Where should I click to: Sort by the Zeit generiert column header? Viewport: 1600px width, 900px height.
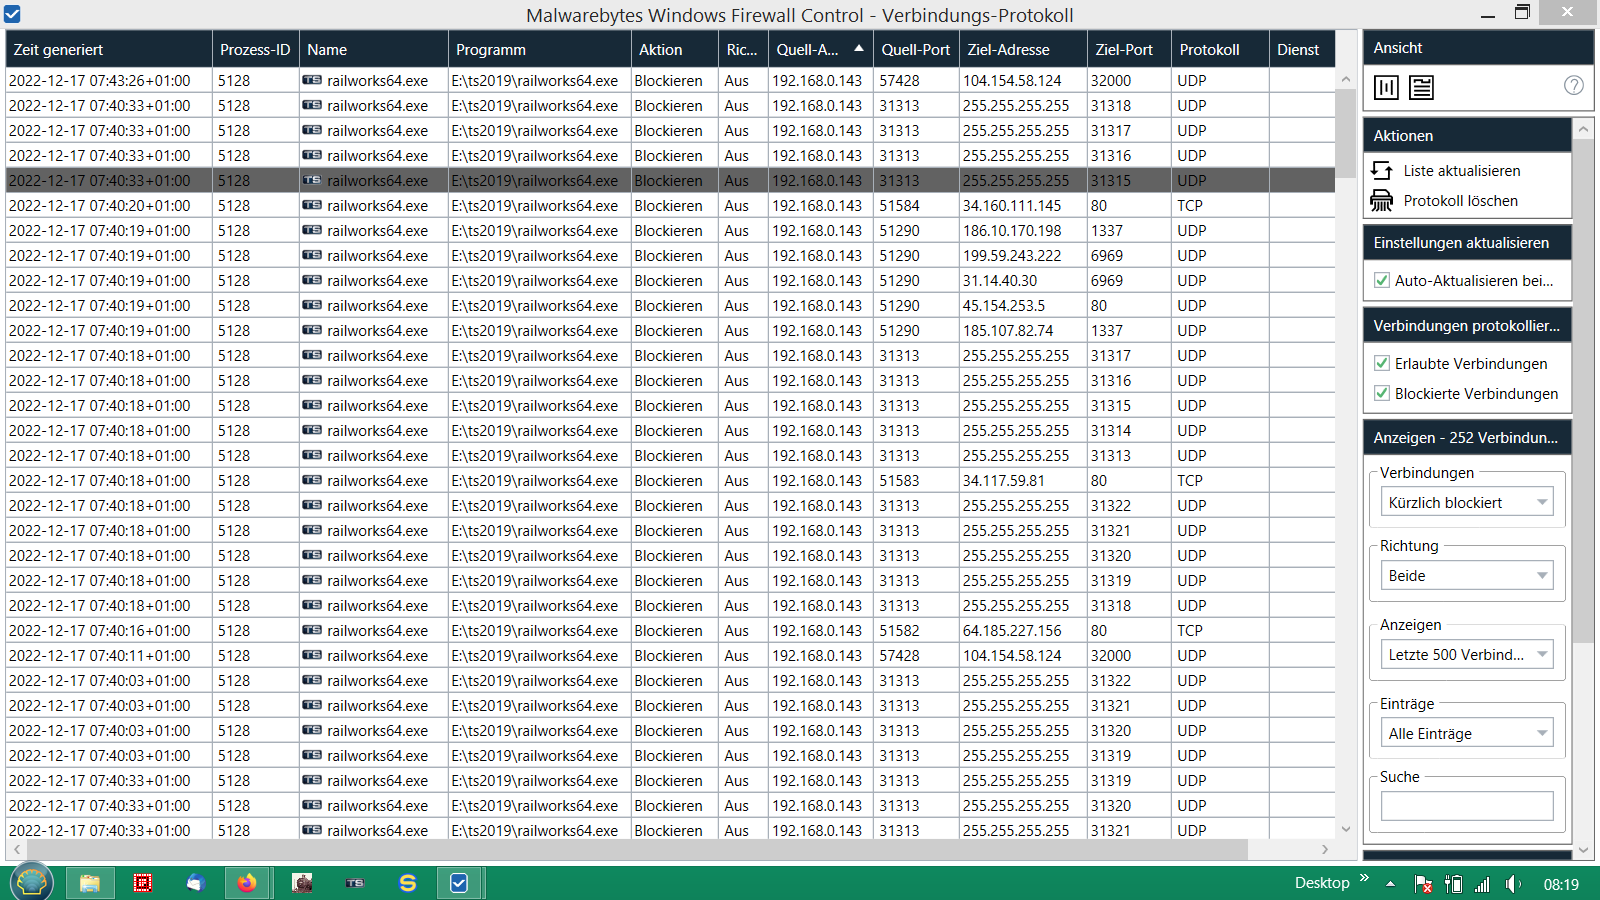tap(109, 49)
